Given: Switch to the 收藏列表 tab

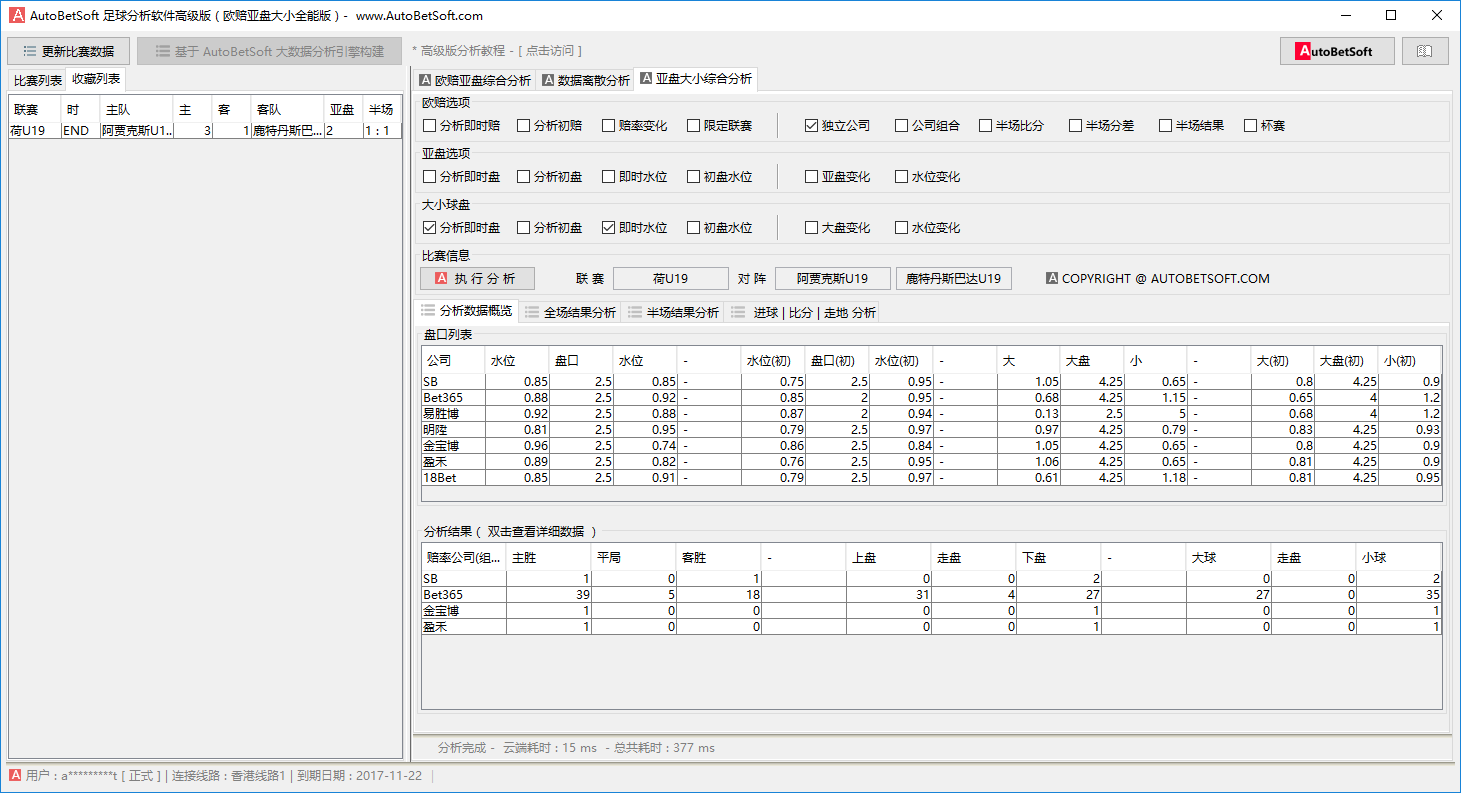Looking at the screenshot, I should 96,79.
